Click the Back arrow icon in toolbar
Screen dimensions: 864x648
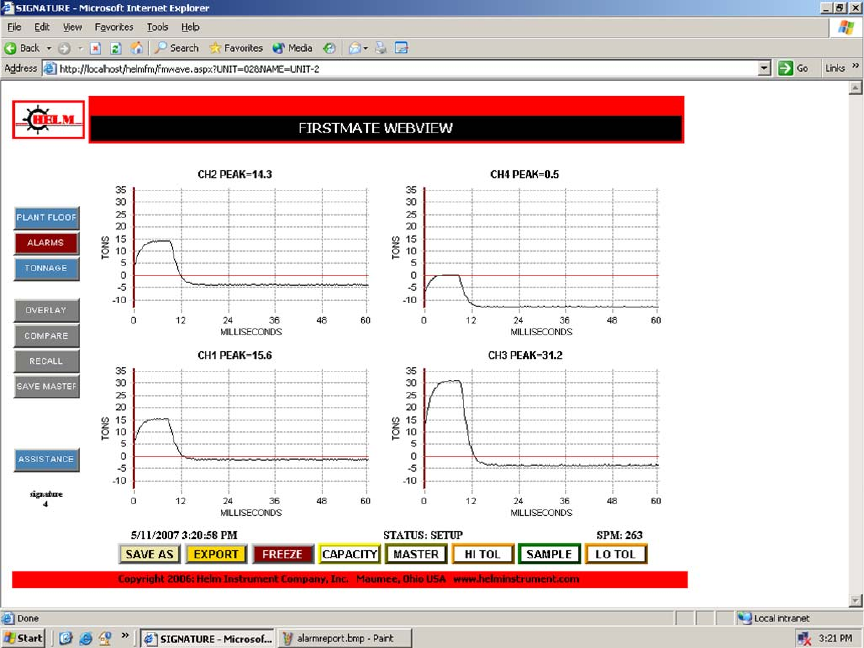click(x=10, y=48)
